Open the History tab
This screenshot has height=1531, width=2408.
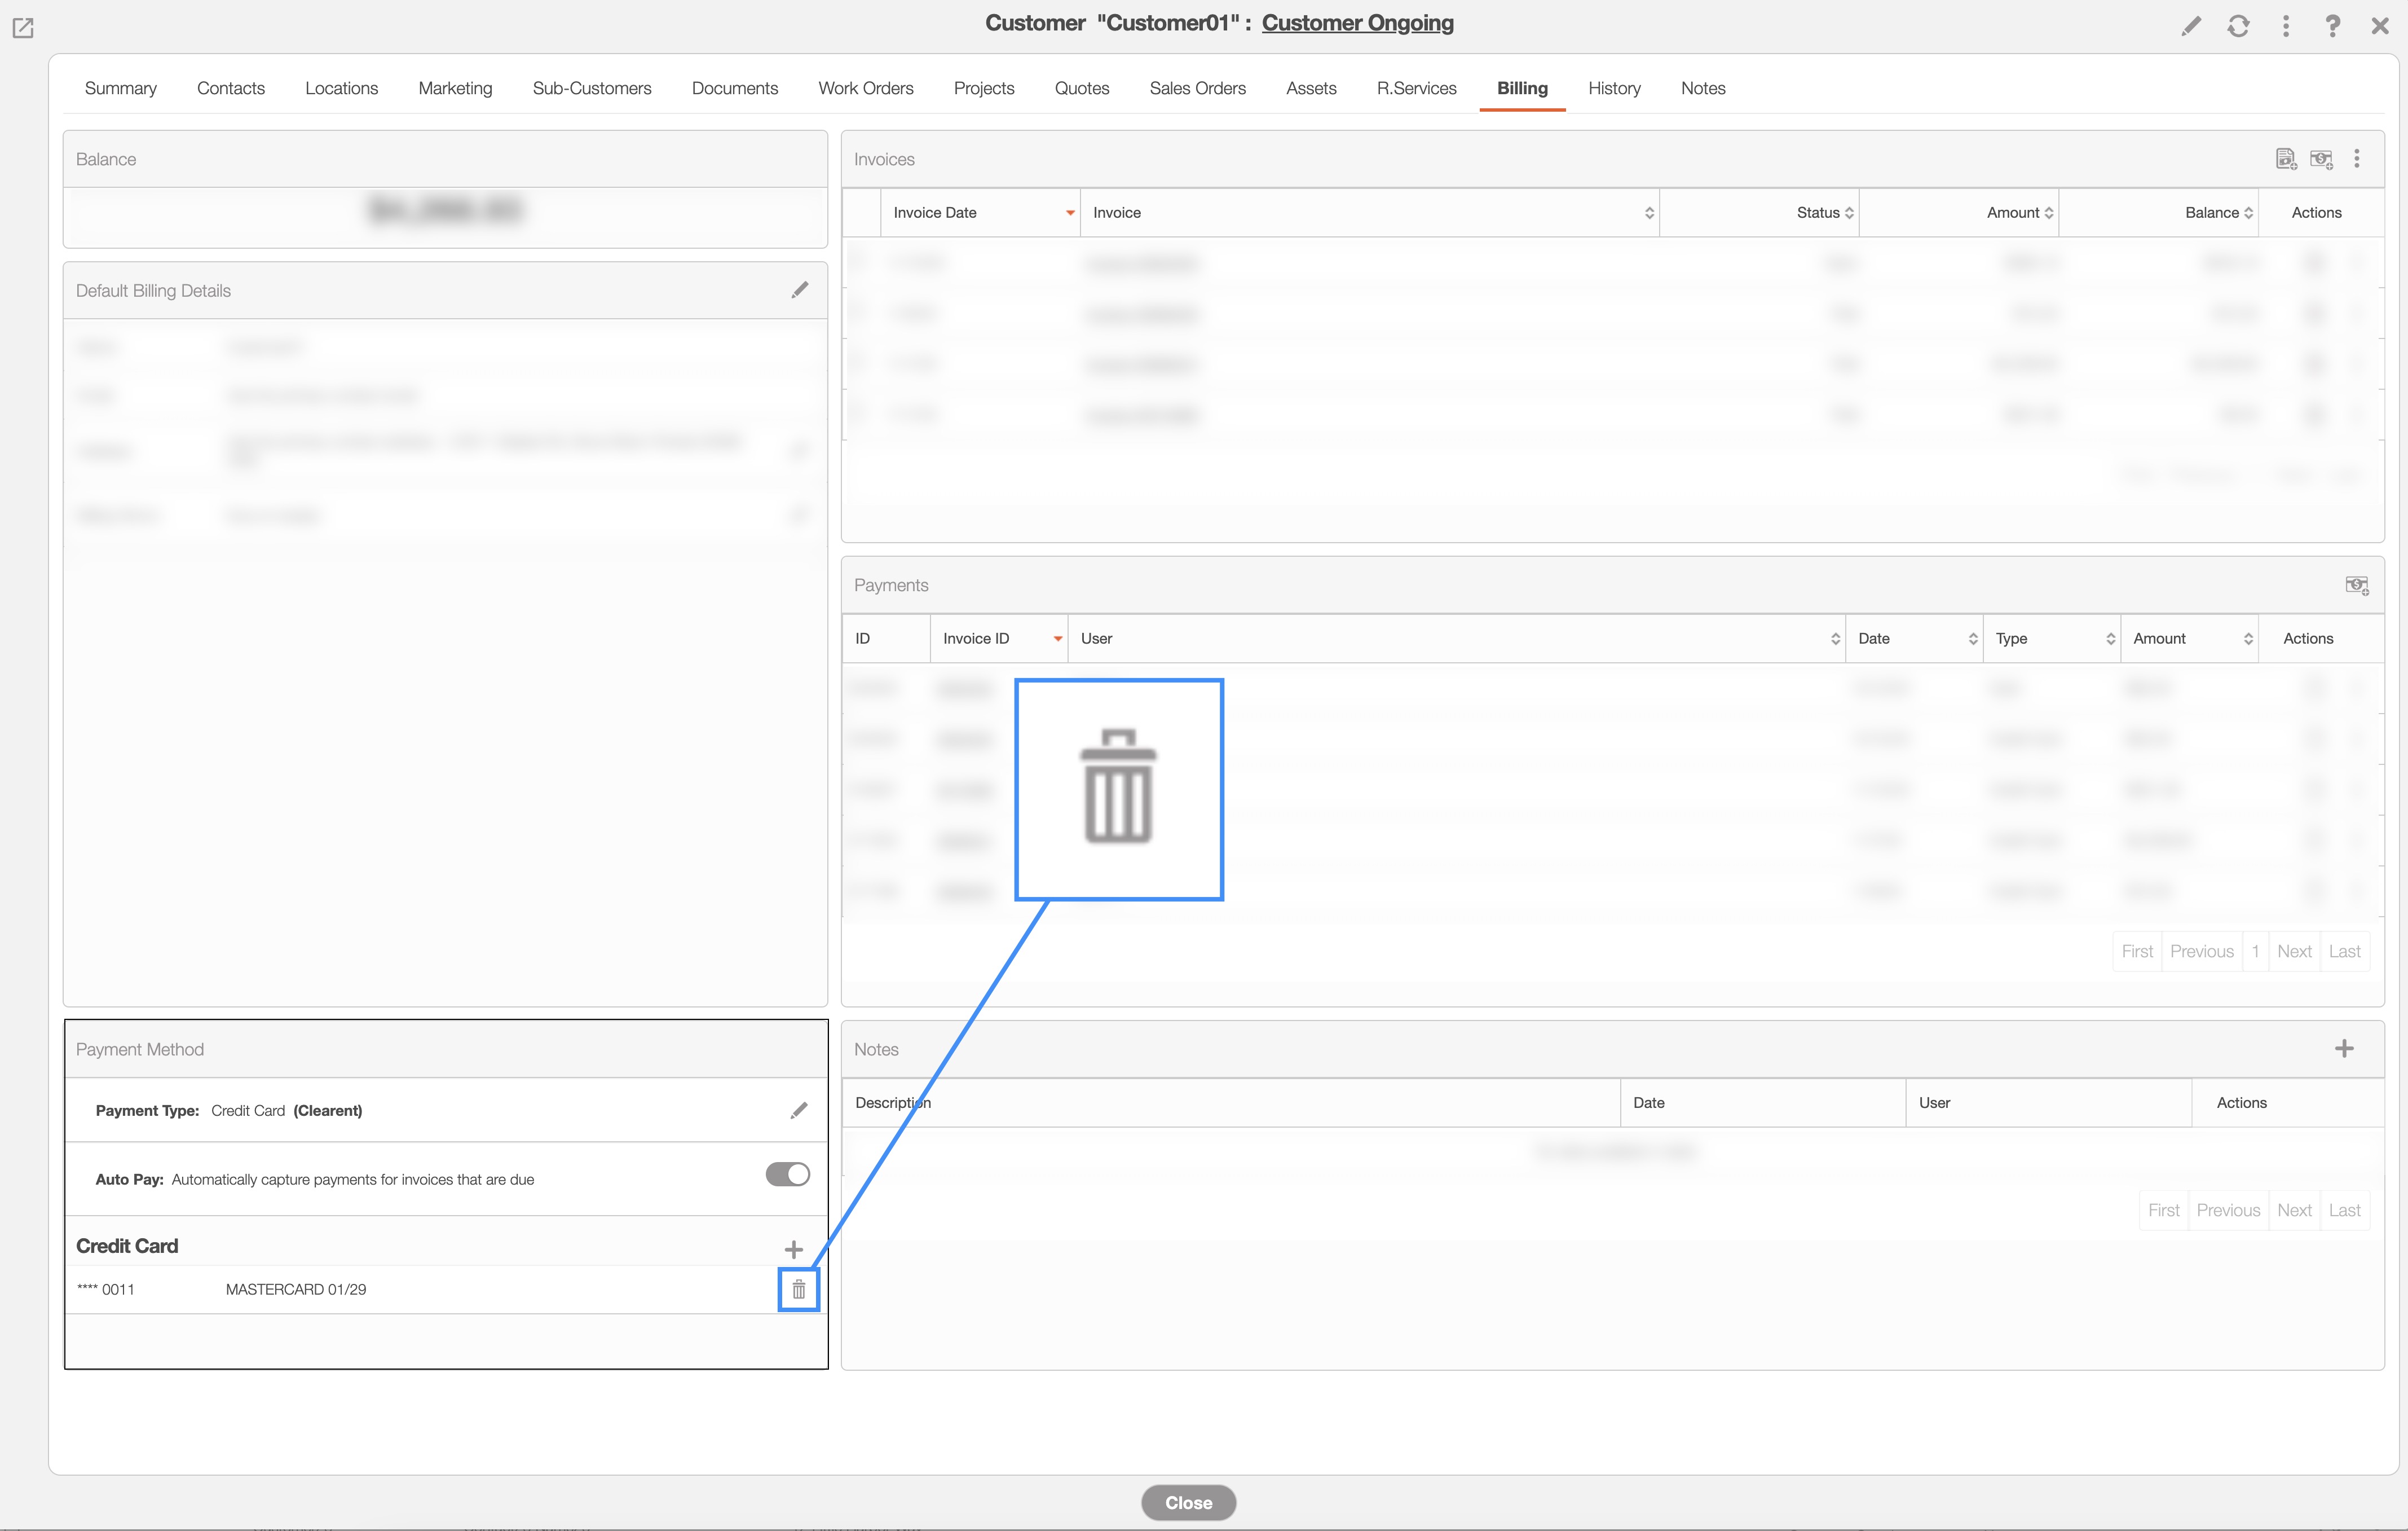coord(1613,88)
